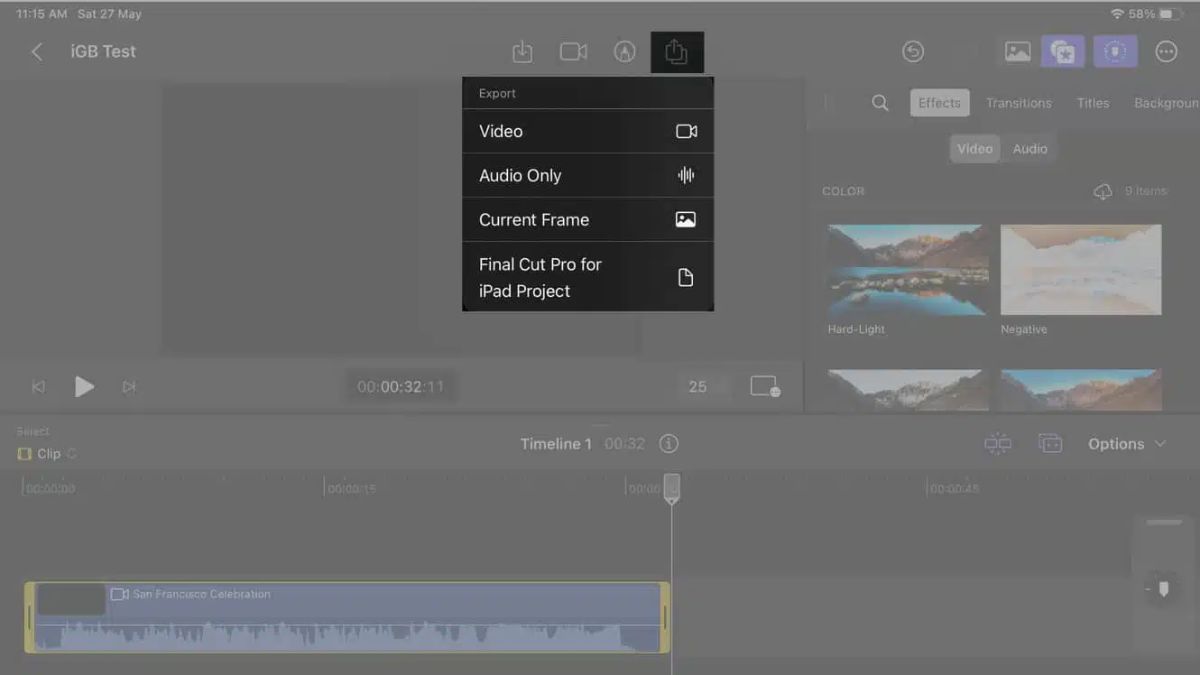
Task: Open the more options ellipsis menu
Action: [x=1166, y=52]
